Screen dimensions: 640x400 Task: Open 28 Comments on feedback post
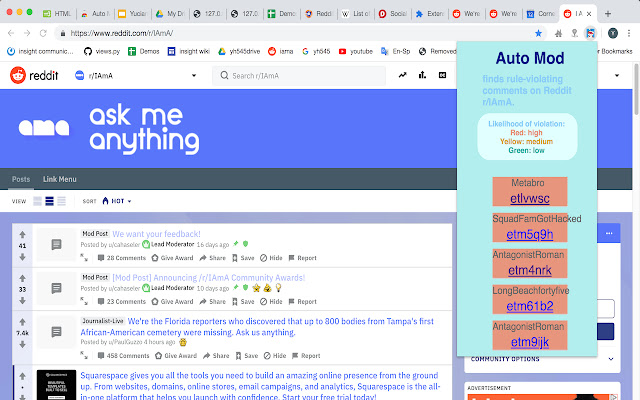pyautogui.click(x=122, y=258)
